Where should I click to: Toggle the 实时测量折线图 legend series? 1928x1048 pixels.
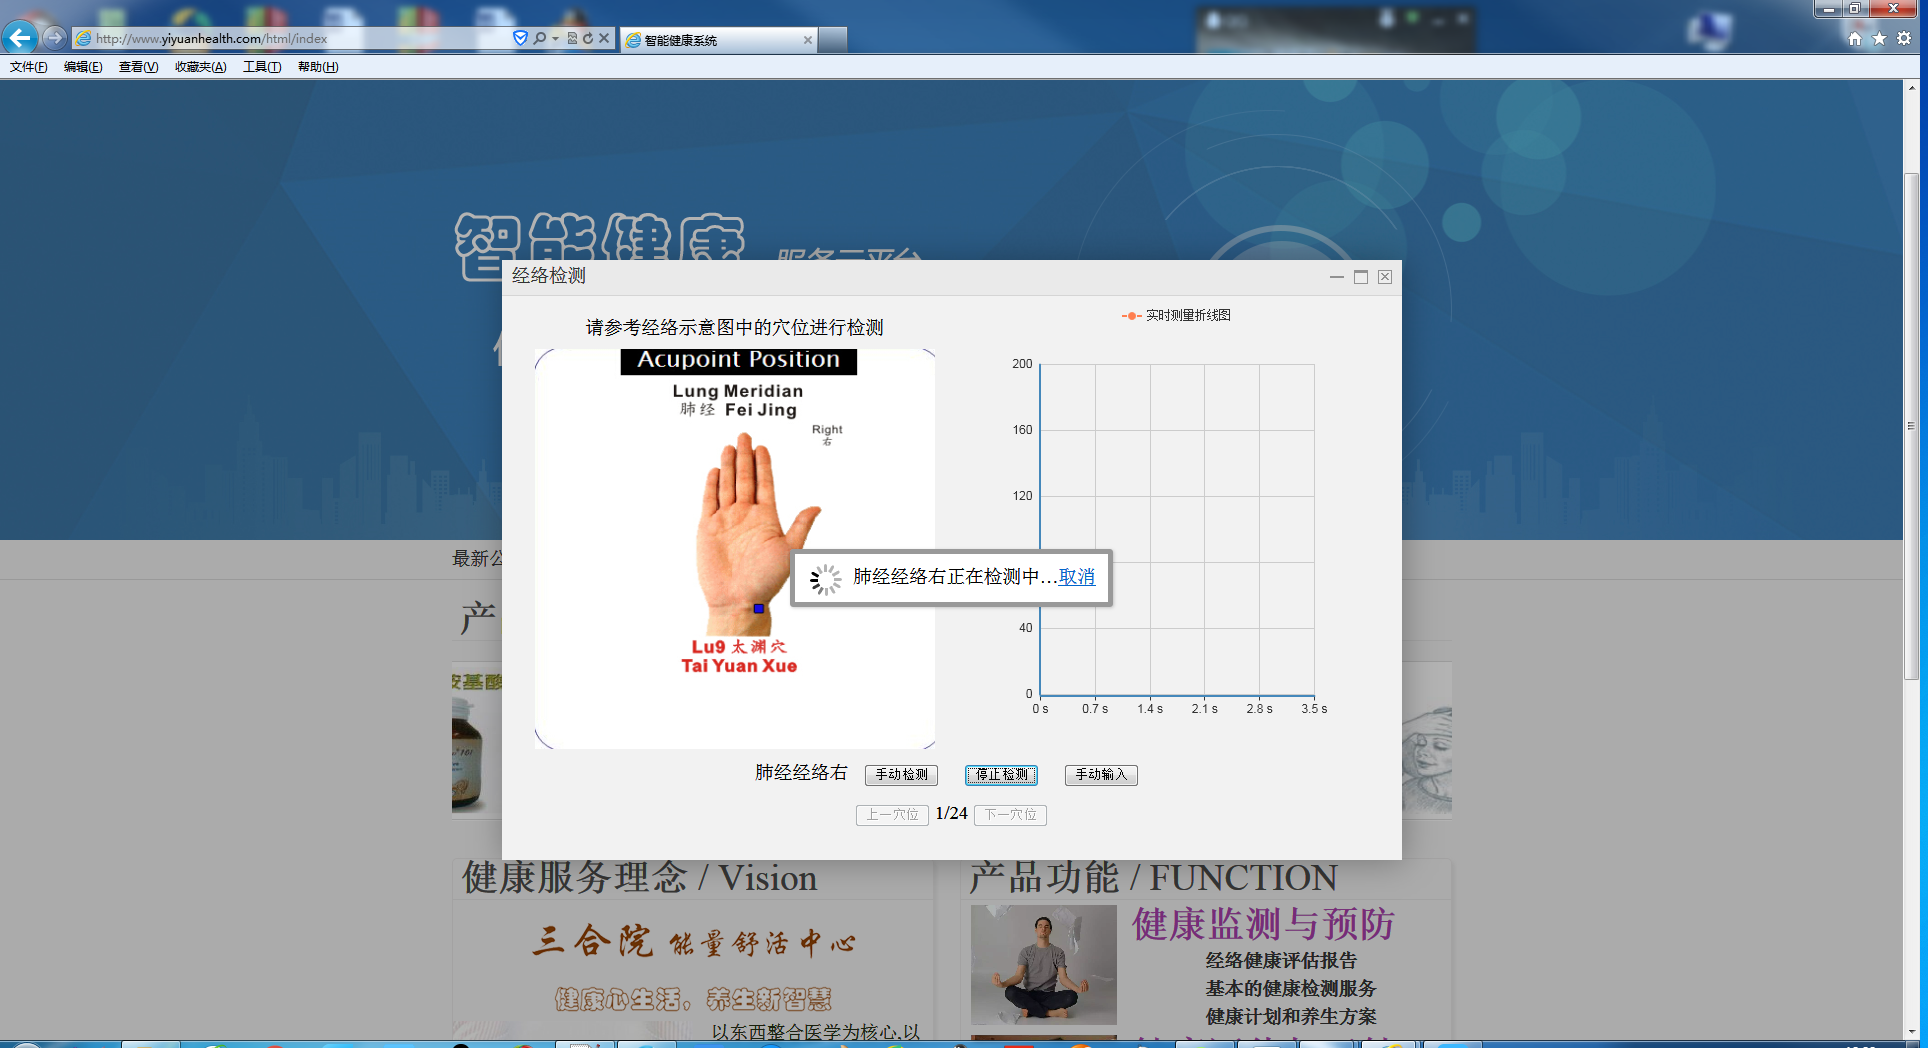[x=1177, y=315]
